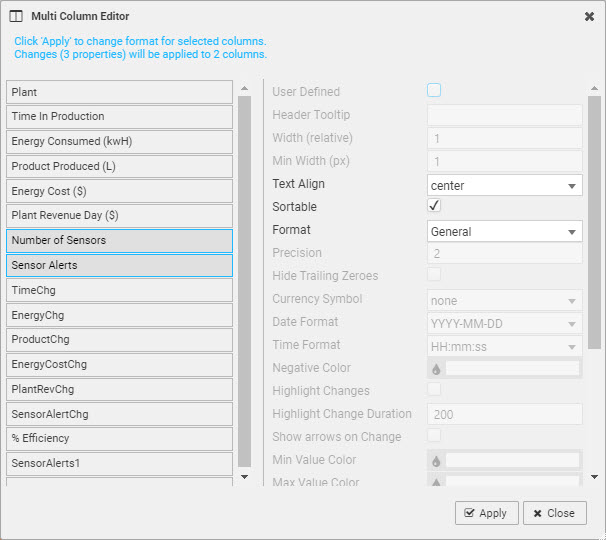
Task: Select the Energy Consumed (kwH) column
Action: (119, 141)
